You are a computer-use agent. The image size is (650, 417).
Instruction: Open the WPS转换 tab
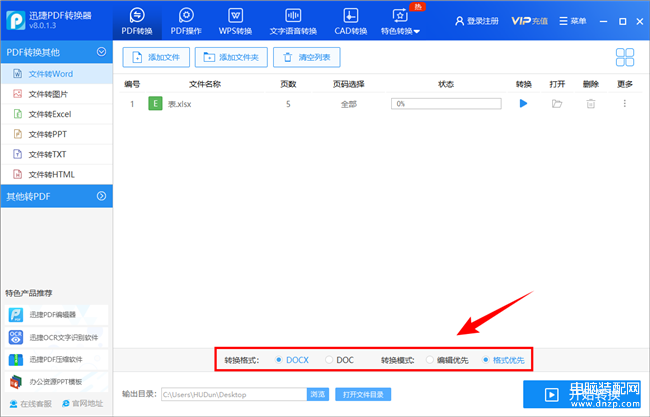coord(235,21)
